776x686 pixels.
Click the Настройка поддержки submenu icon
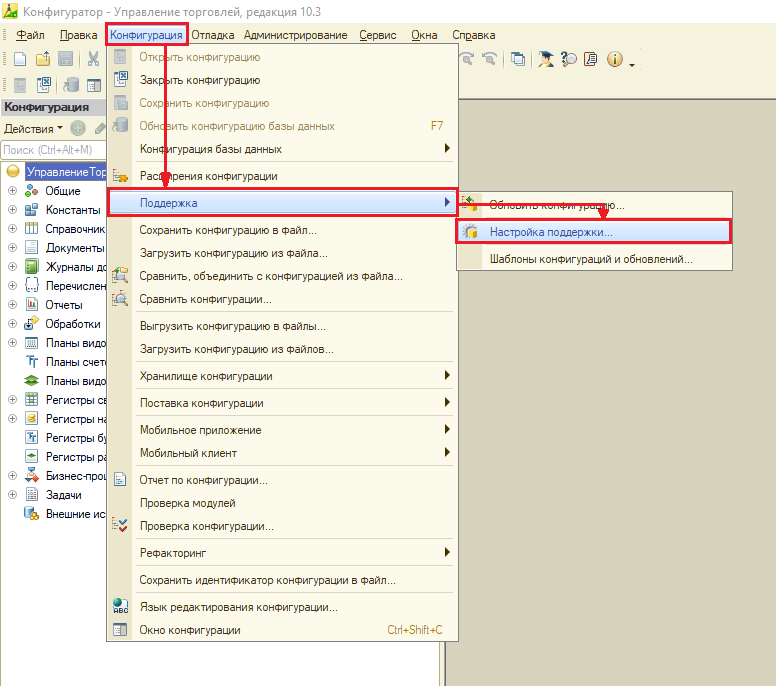470,232
